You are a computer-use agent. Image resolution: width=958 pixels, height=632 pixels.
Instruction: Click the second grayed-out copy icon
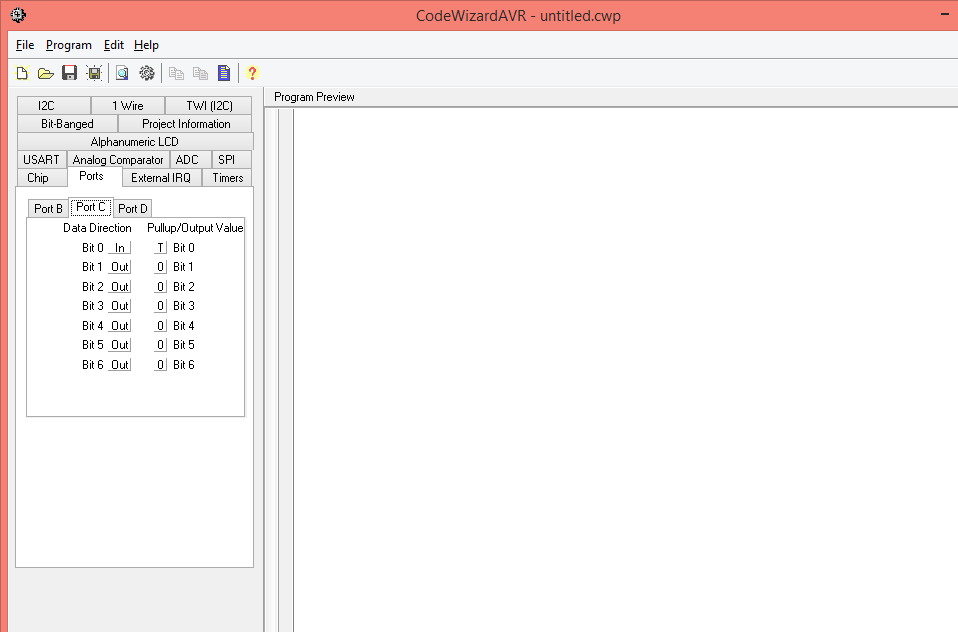(x=200, y=73)
